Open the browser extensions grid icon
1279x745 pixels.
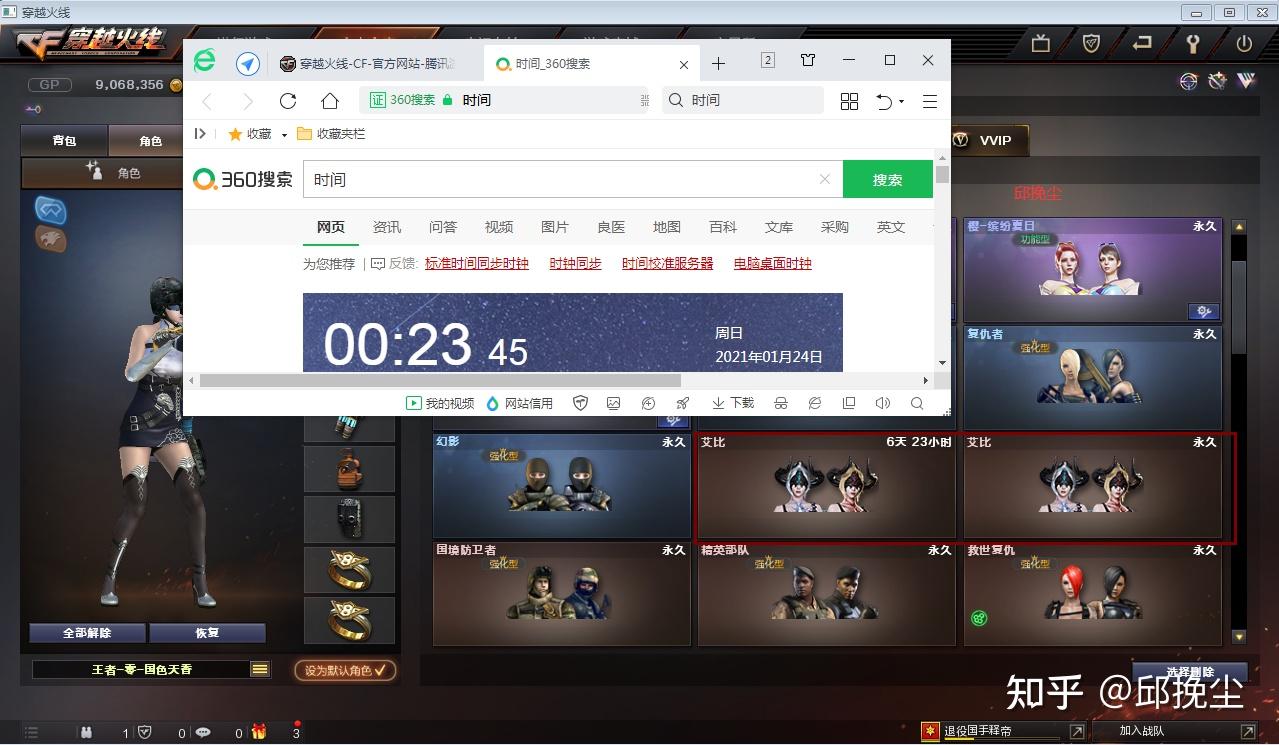click(x=849, y=101)
